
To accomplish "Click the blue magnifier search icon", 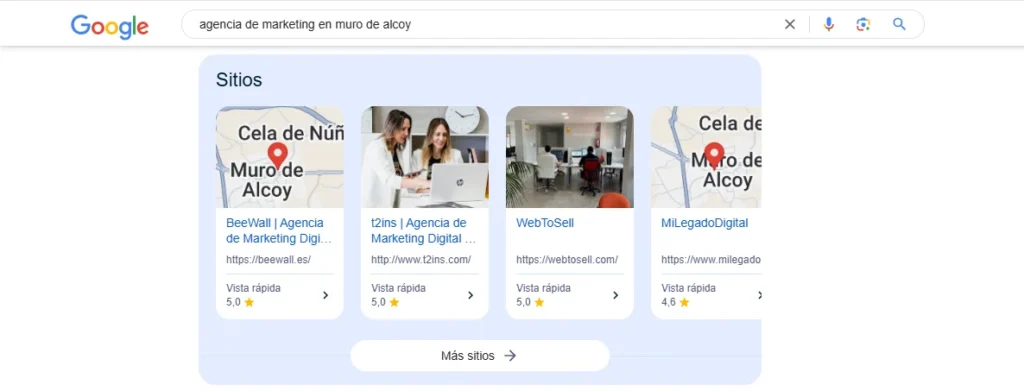I will pyautogui.click(x=899, y=24).
